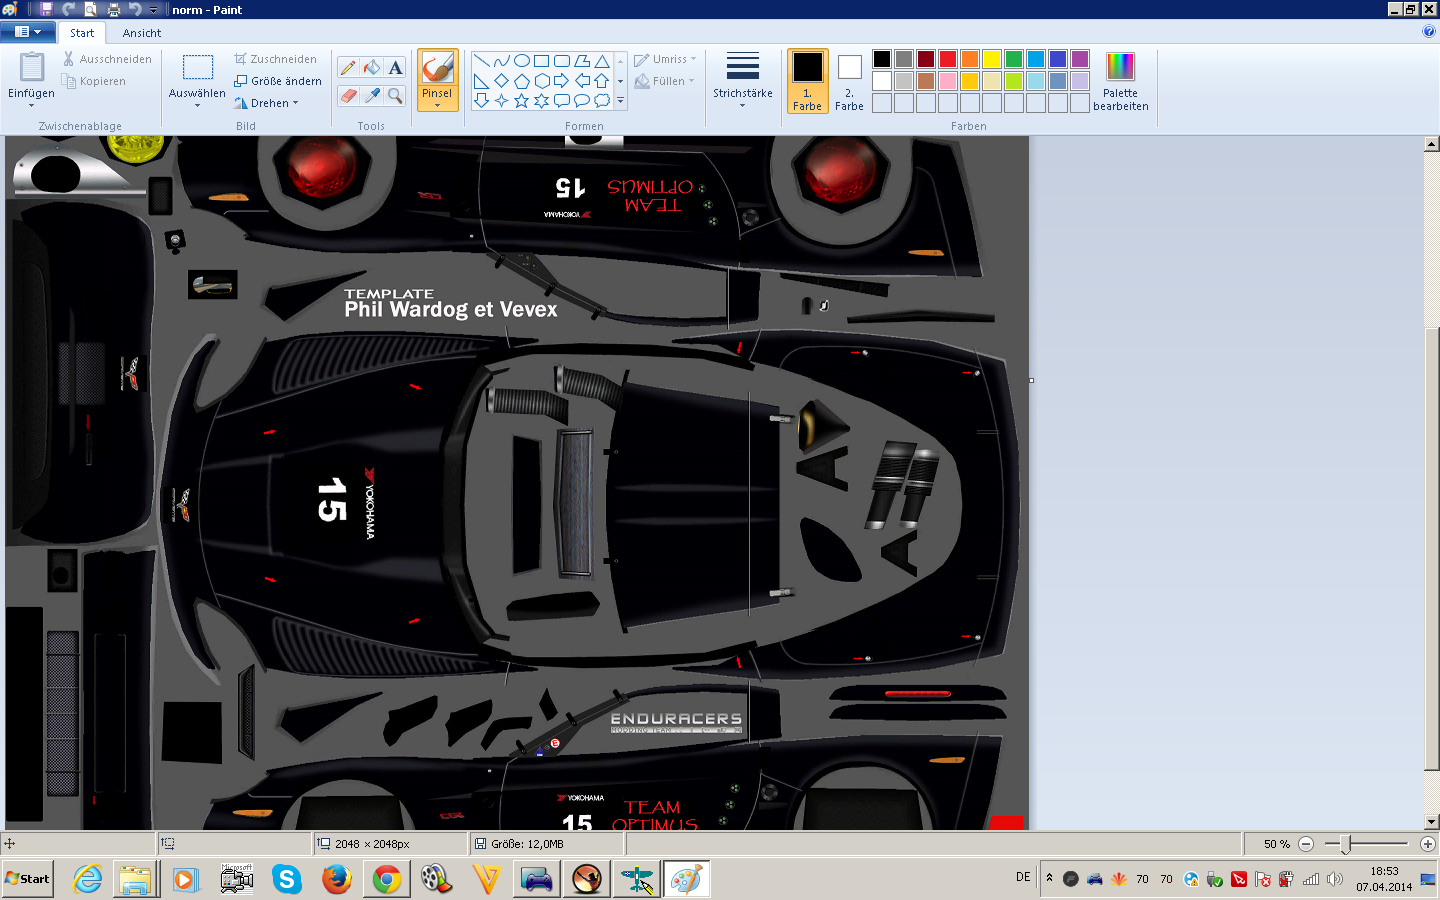Switch to the Ansicht tab
The height and width of the screenshot is (900, 1440).
click(x=142, y=33)
